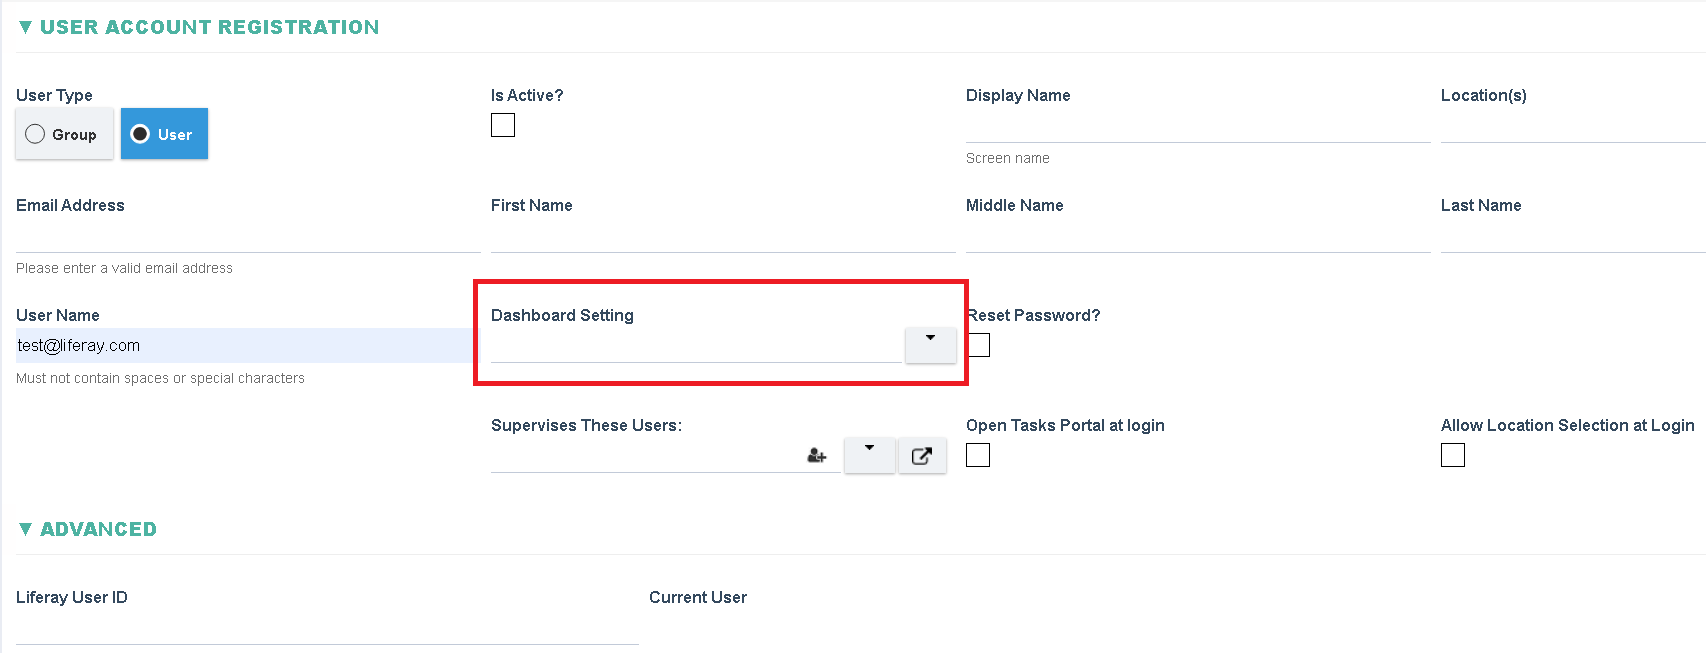Select the Group user type radio button
This screenshot has height=656, width=1706.
click(x=64, y=134)
